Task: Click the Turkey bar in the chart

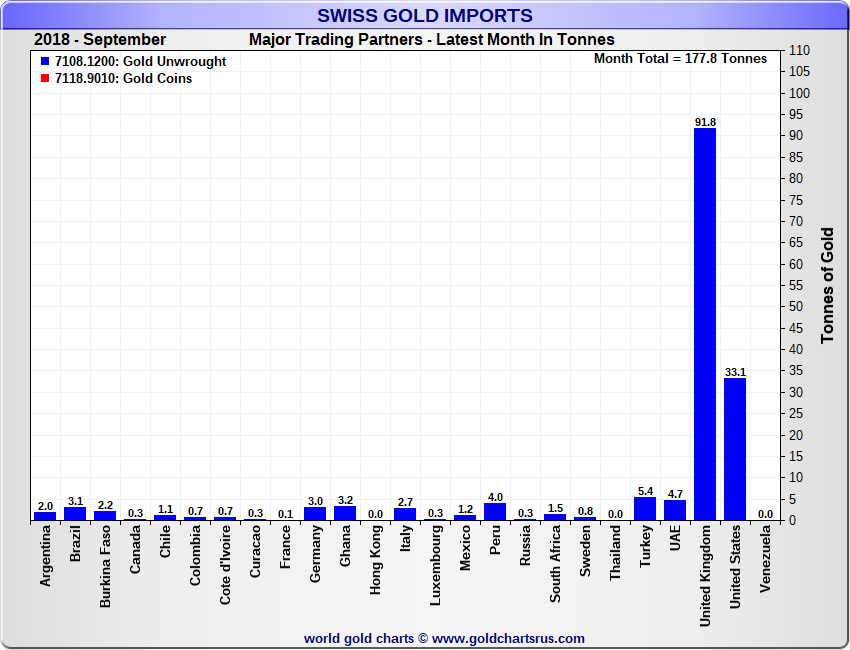Action: click(x=645, y=509)
